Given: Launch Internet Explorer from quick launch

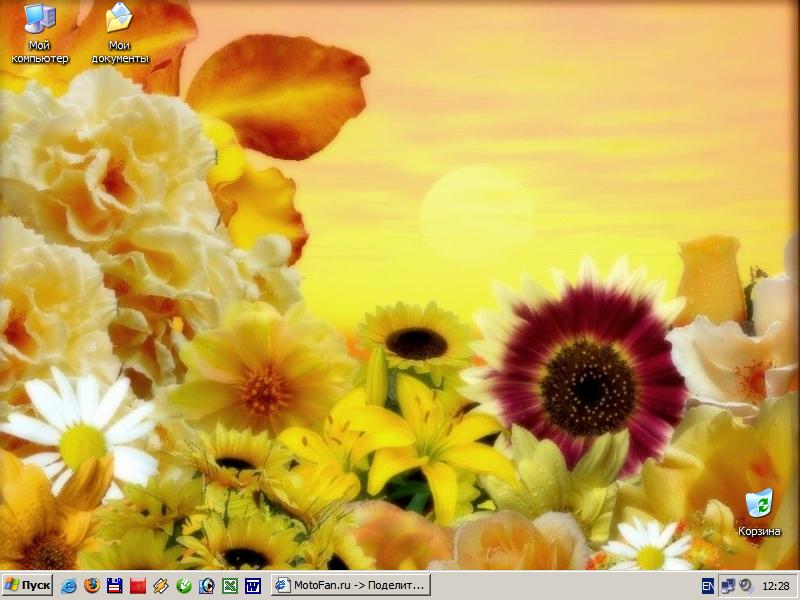Looking at the screenshot, I should point(69,586).
